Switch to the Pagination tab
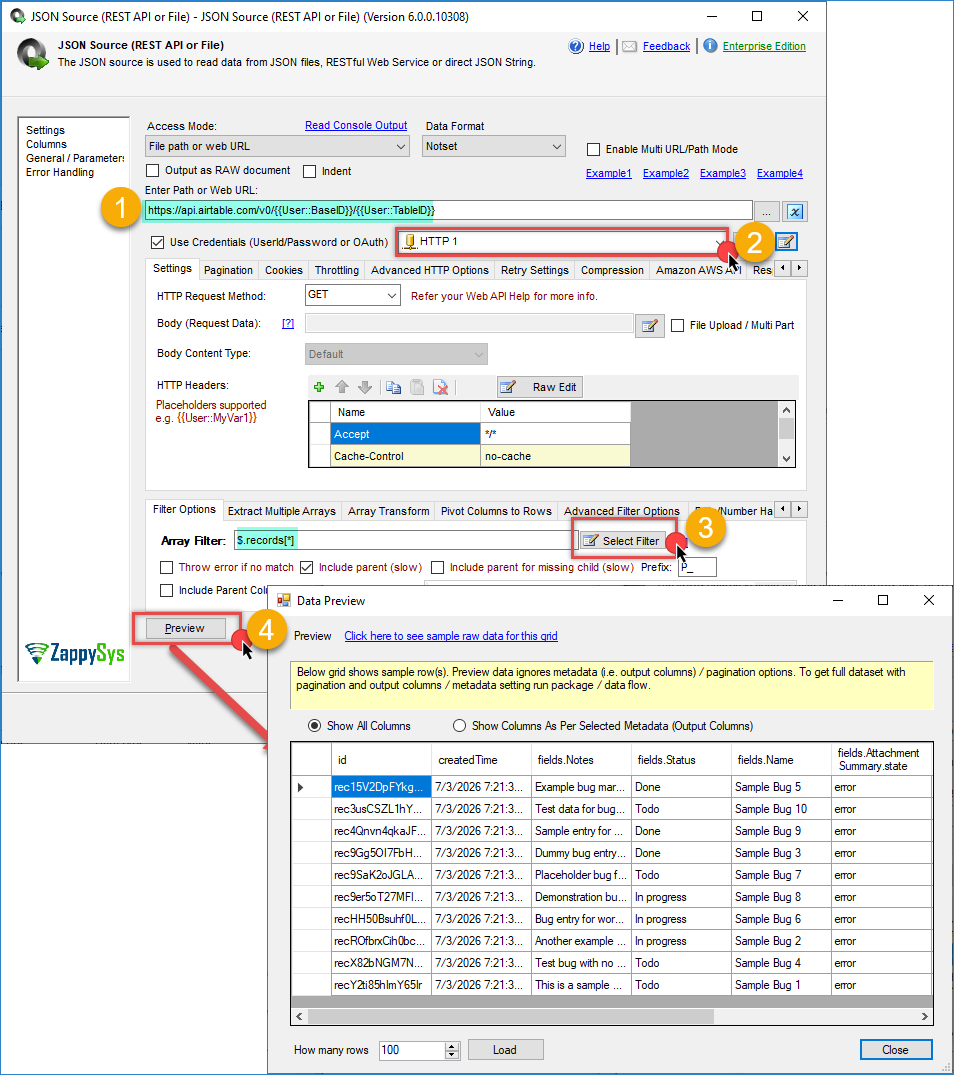The image size is (954, 1075). click(x=228, y=270)
